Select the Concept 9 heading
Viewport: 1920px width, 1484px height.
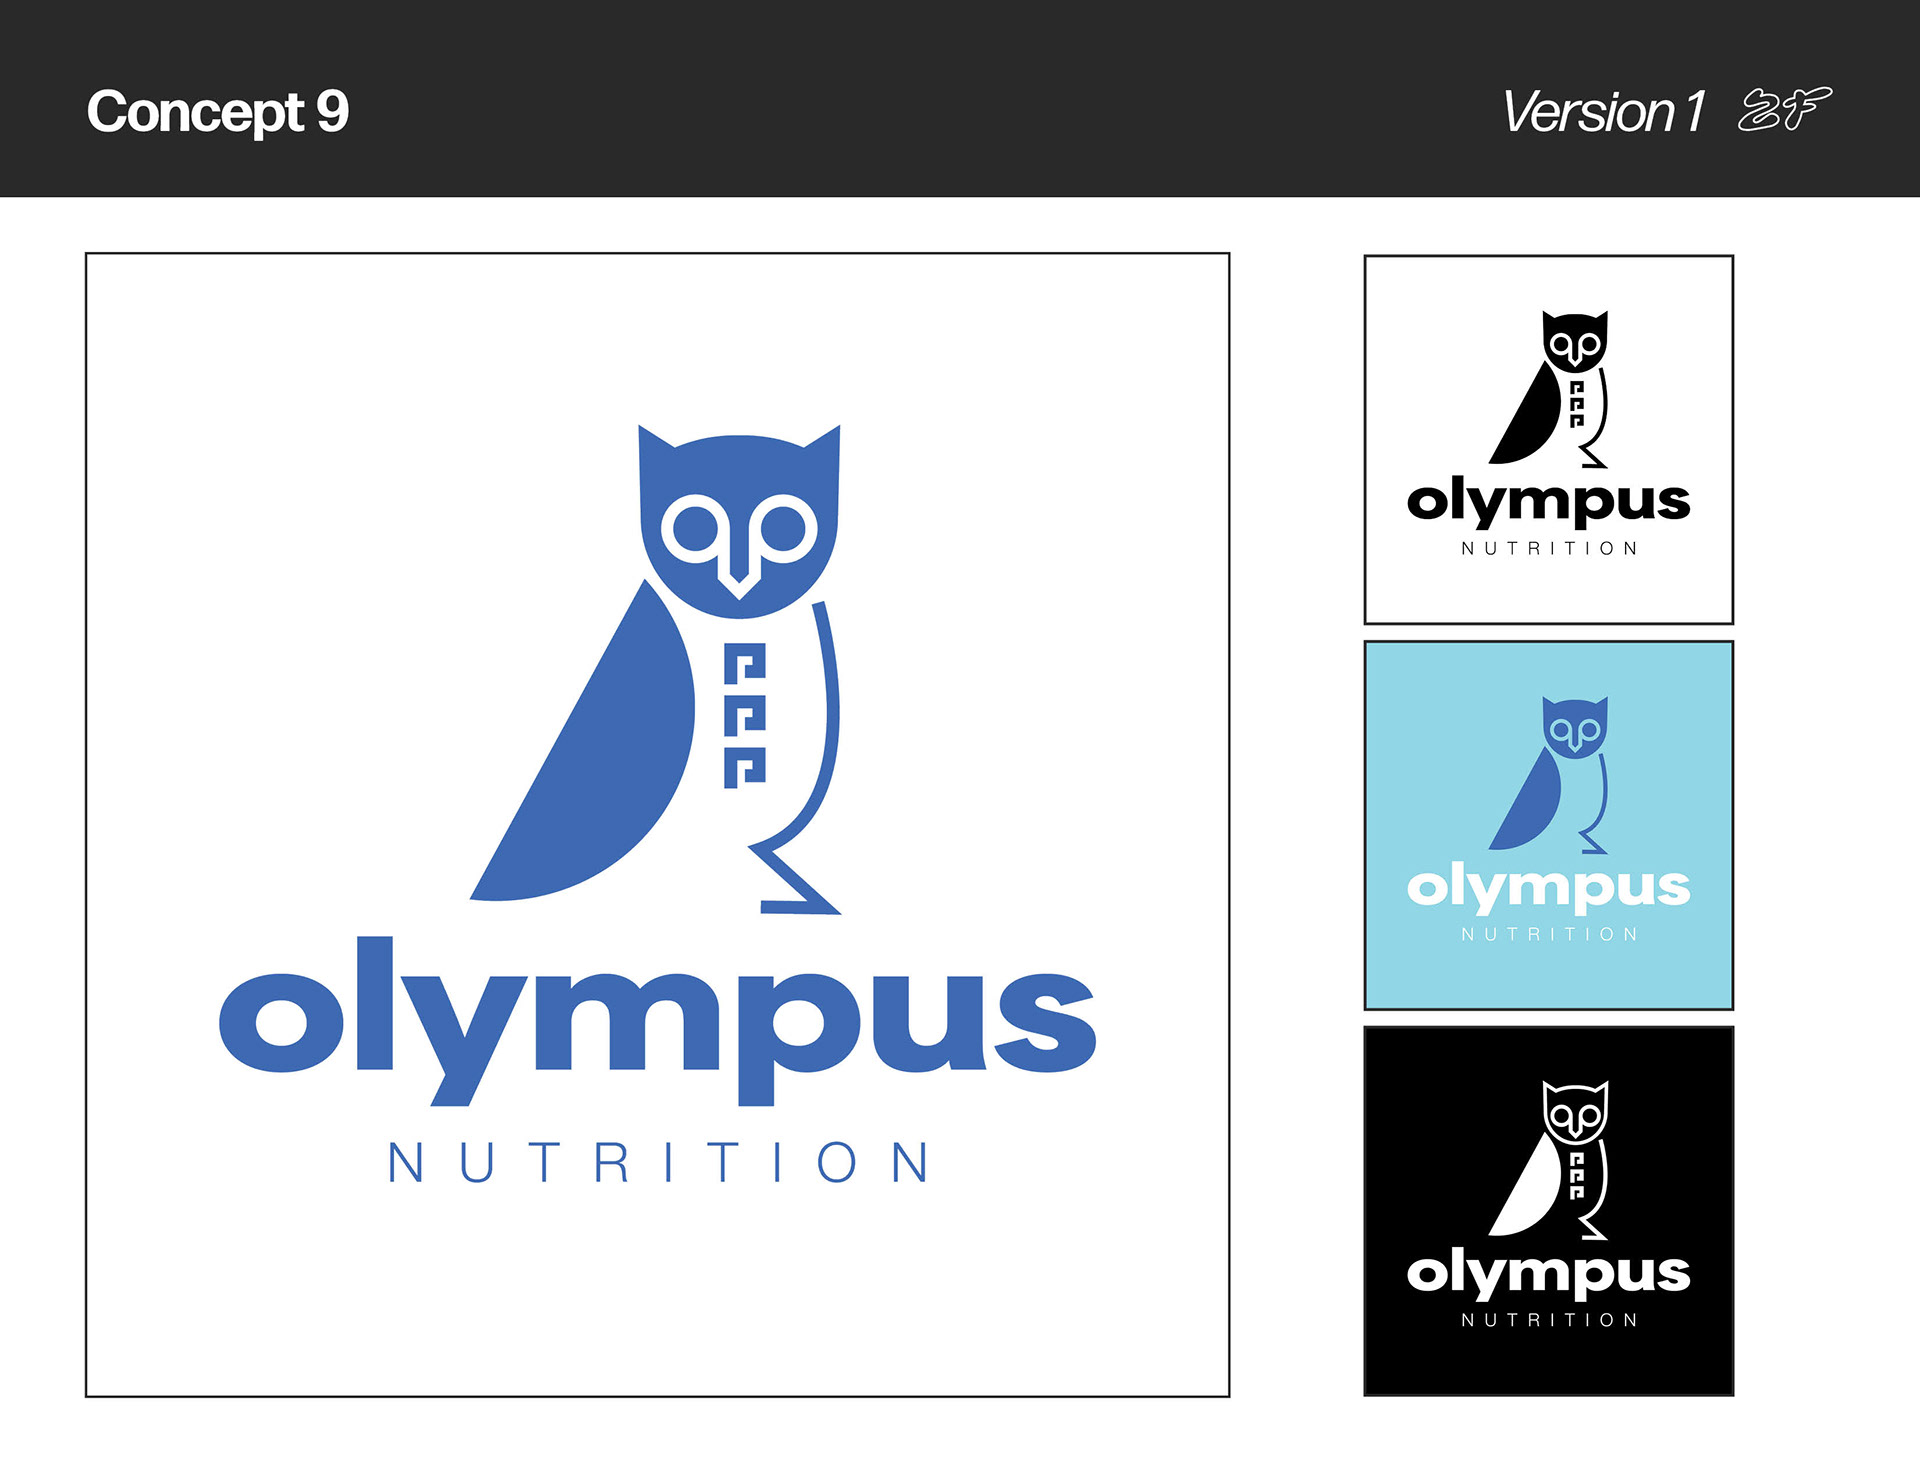[x=218, y=111]
